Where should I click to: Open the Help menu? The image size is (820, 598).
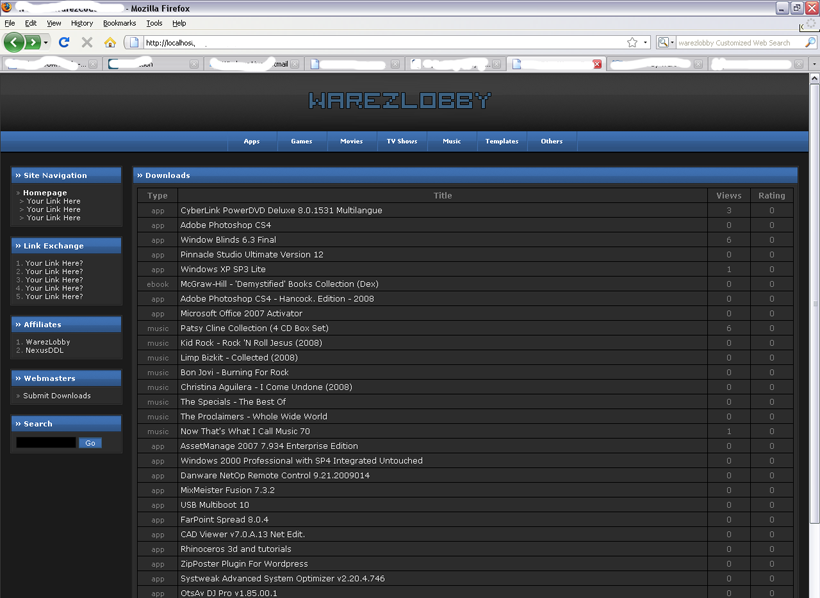click(179, 23)
